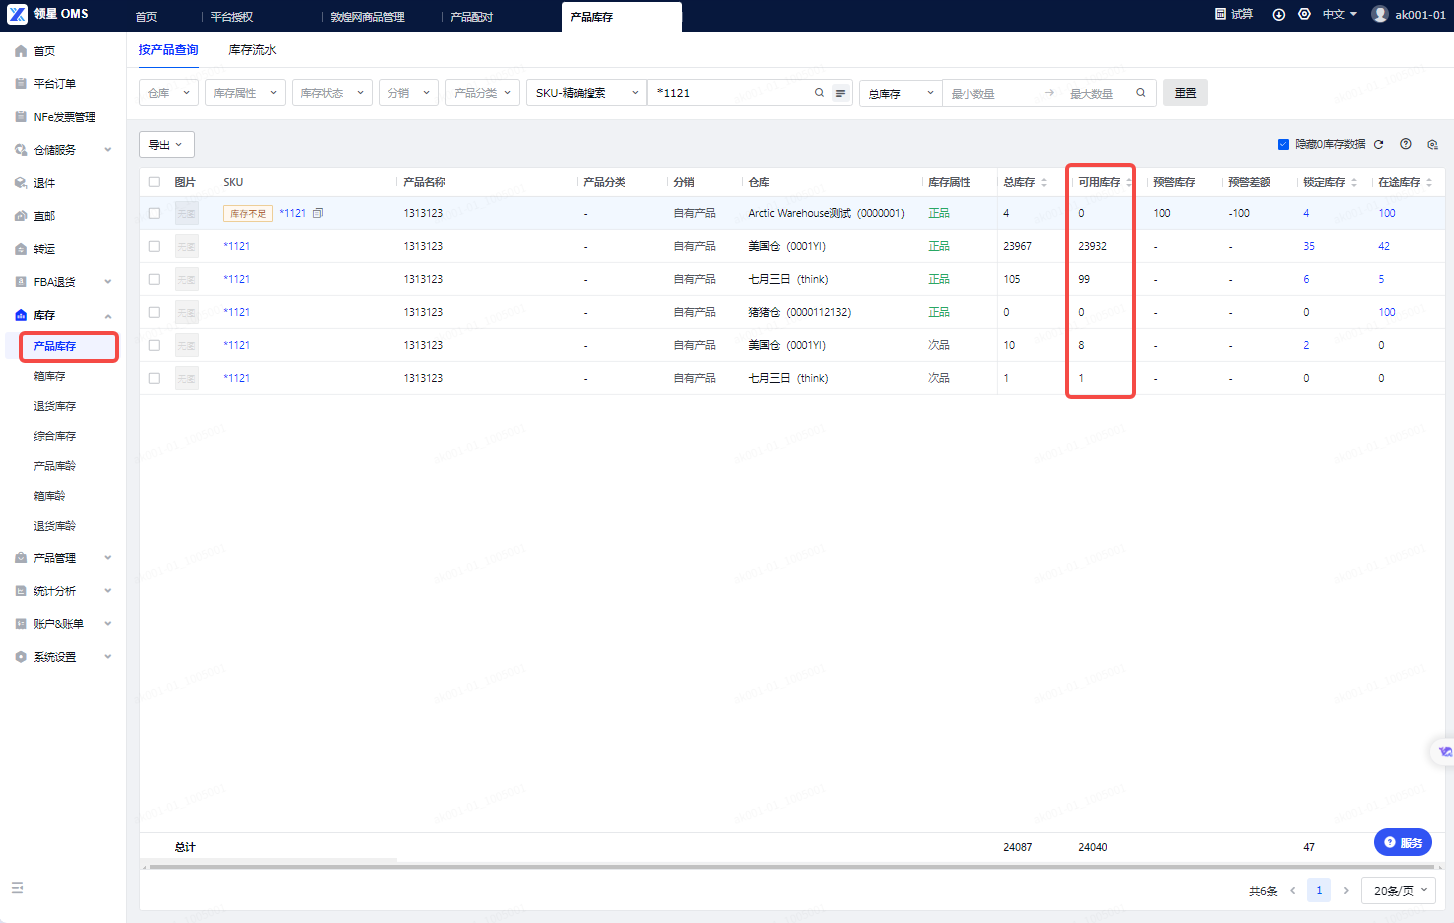
Task: Open the 20条/页 page size selector
Action: pyautogui.click(x=1399, y=890)
